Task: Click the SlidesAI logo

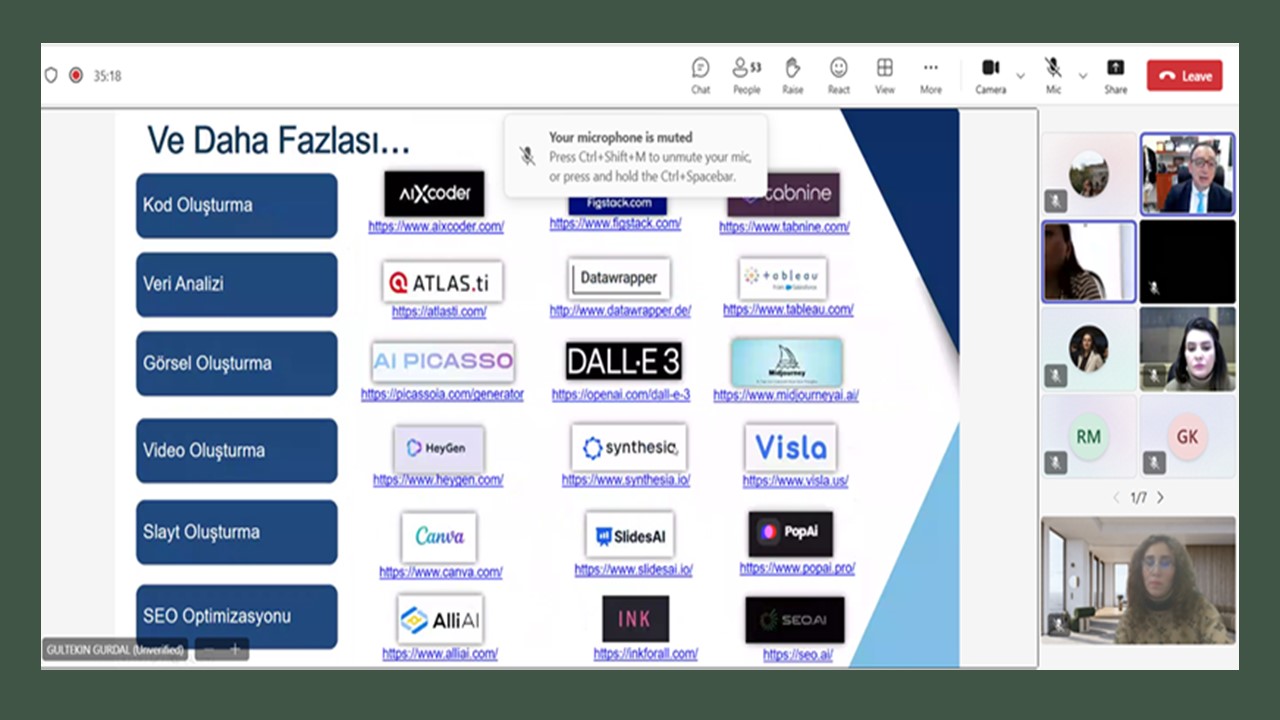Action: [630, 536]
